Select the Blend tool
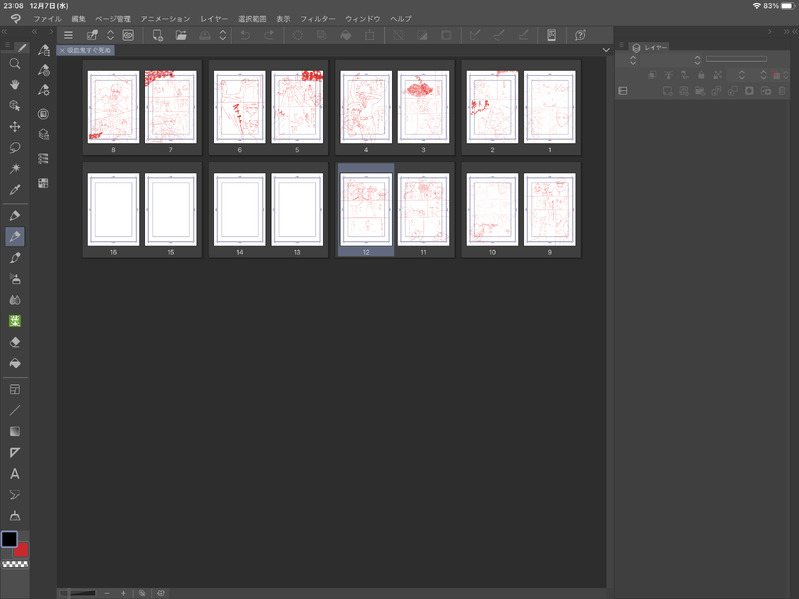Viewport: 799px width, 599px height. pyautogui.click(x=15, y=300)
